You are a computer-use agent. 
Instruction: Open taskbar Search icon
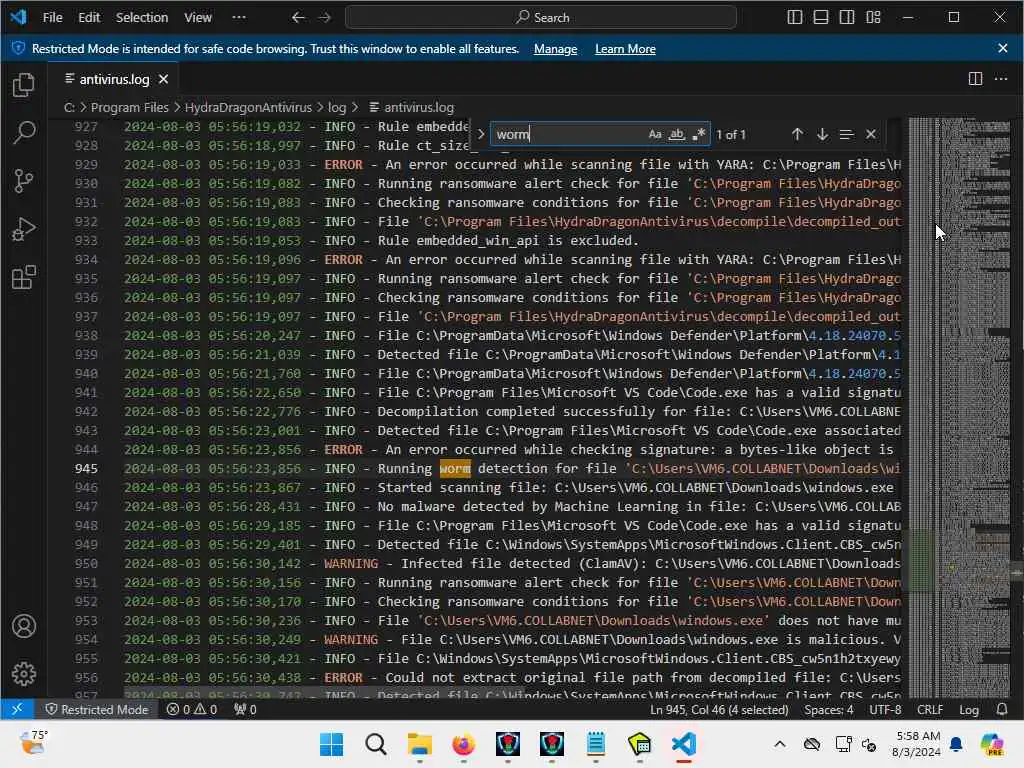pyautogui.click(x=376, y=744)
